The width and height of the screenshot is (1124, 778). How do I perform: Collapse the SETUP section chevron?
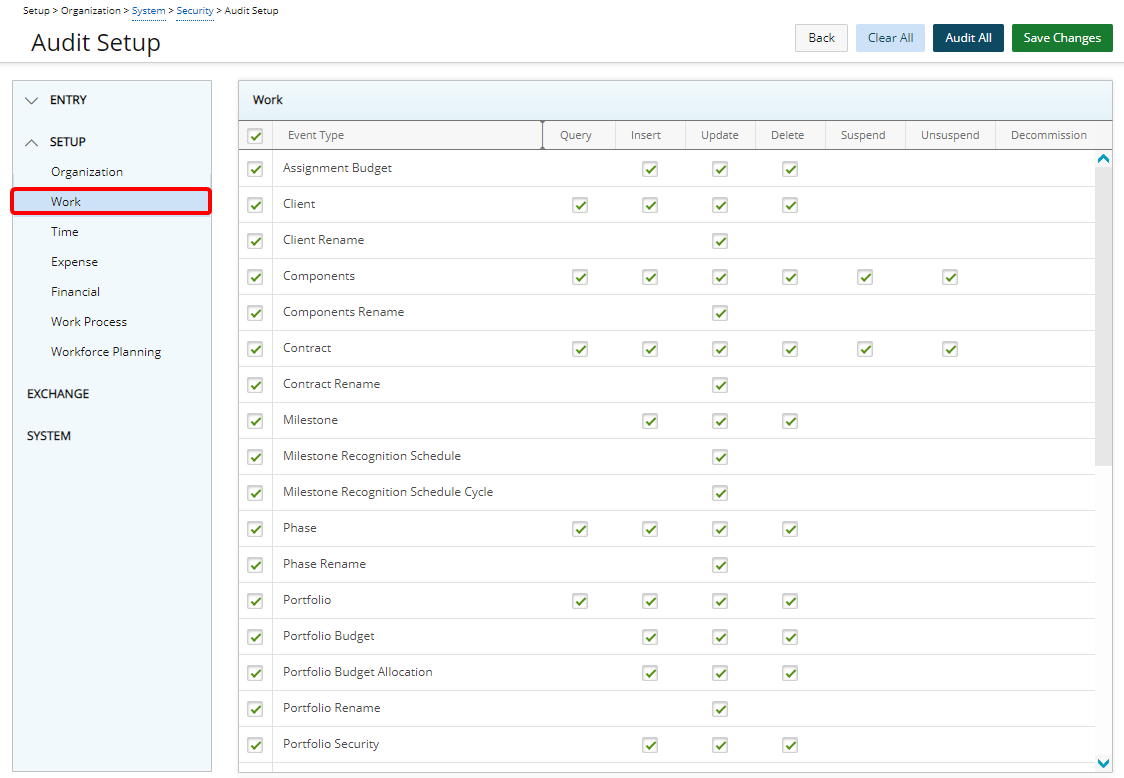[x=32, y=143]
